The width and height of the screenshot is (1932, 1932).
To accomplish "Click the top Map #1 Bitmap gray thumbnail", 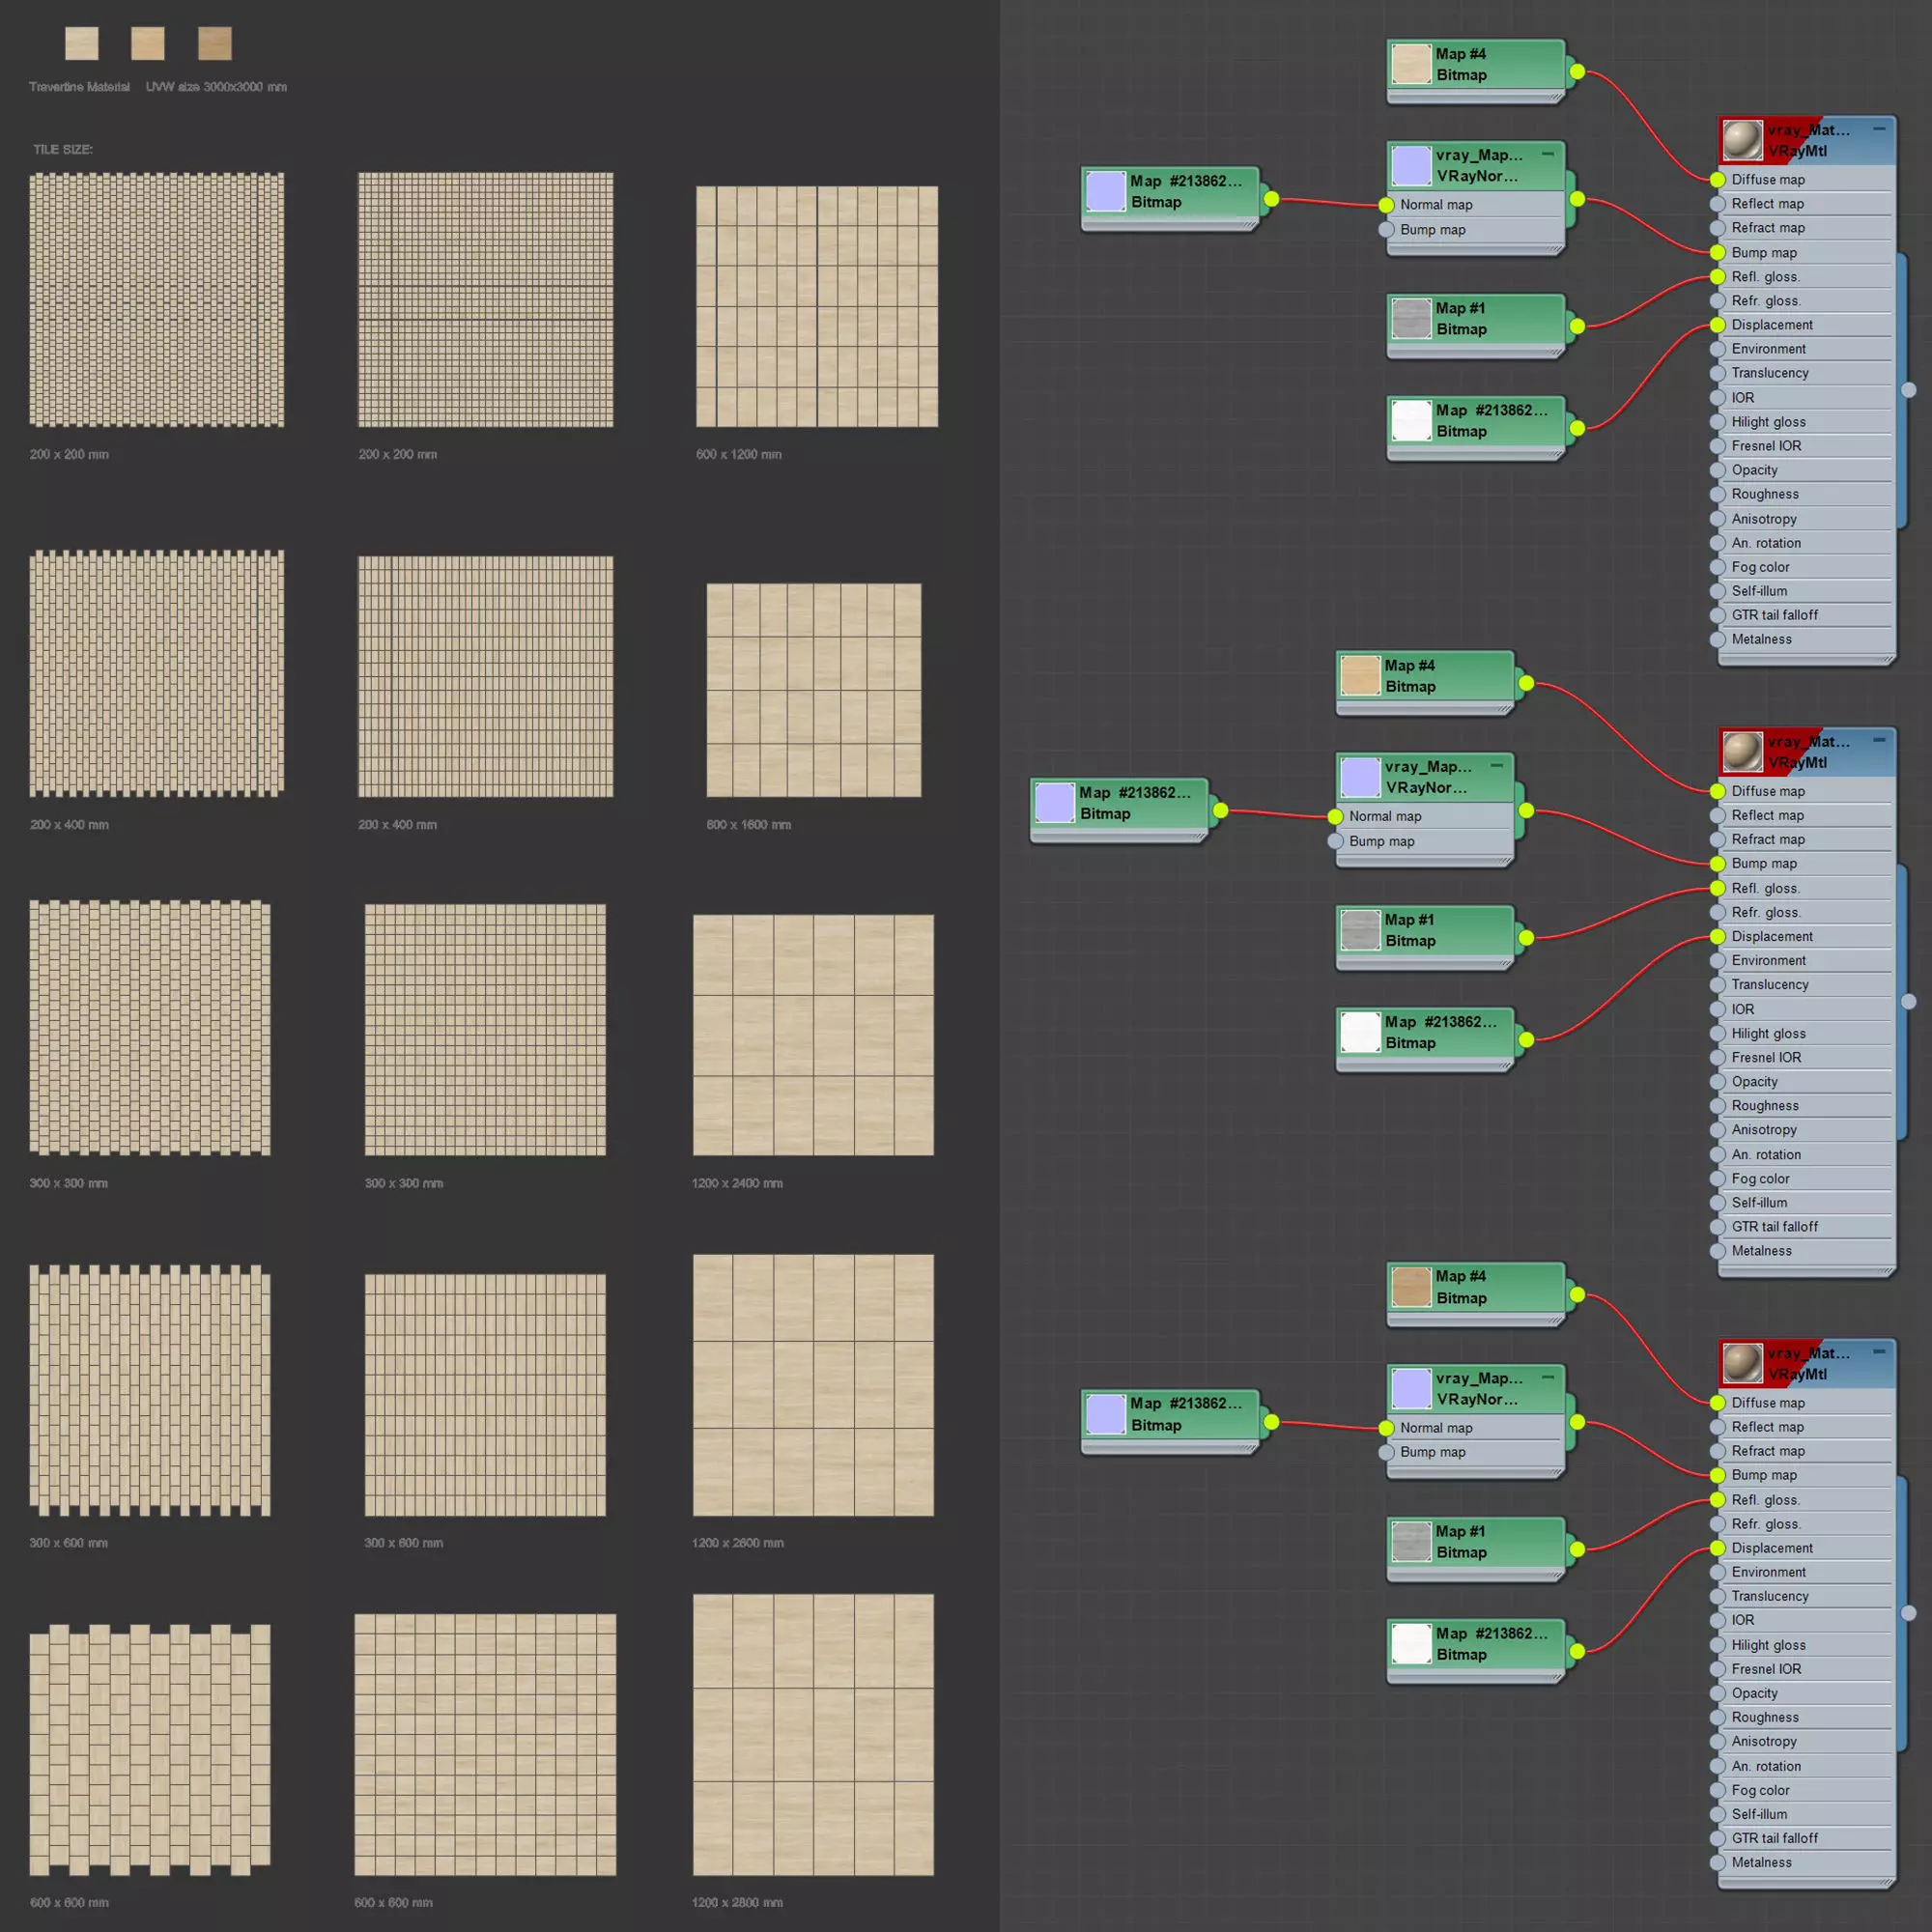I will (x=1411, y=318).
